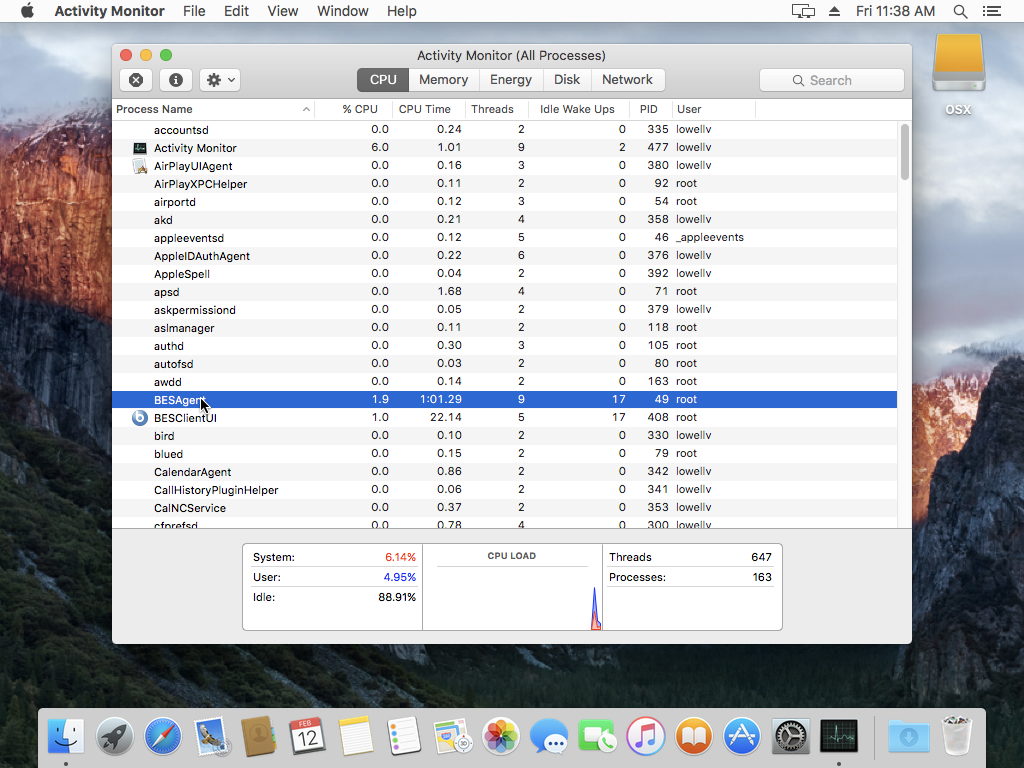Screen dimensions: 1024x768
Task: Sort by % CPU column header
Action: coord(360,109)
